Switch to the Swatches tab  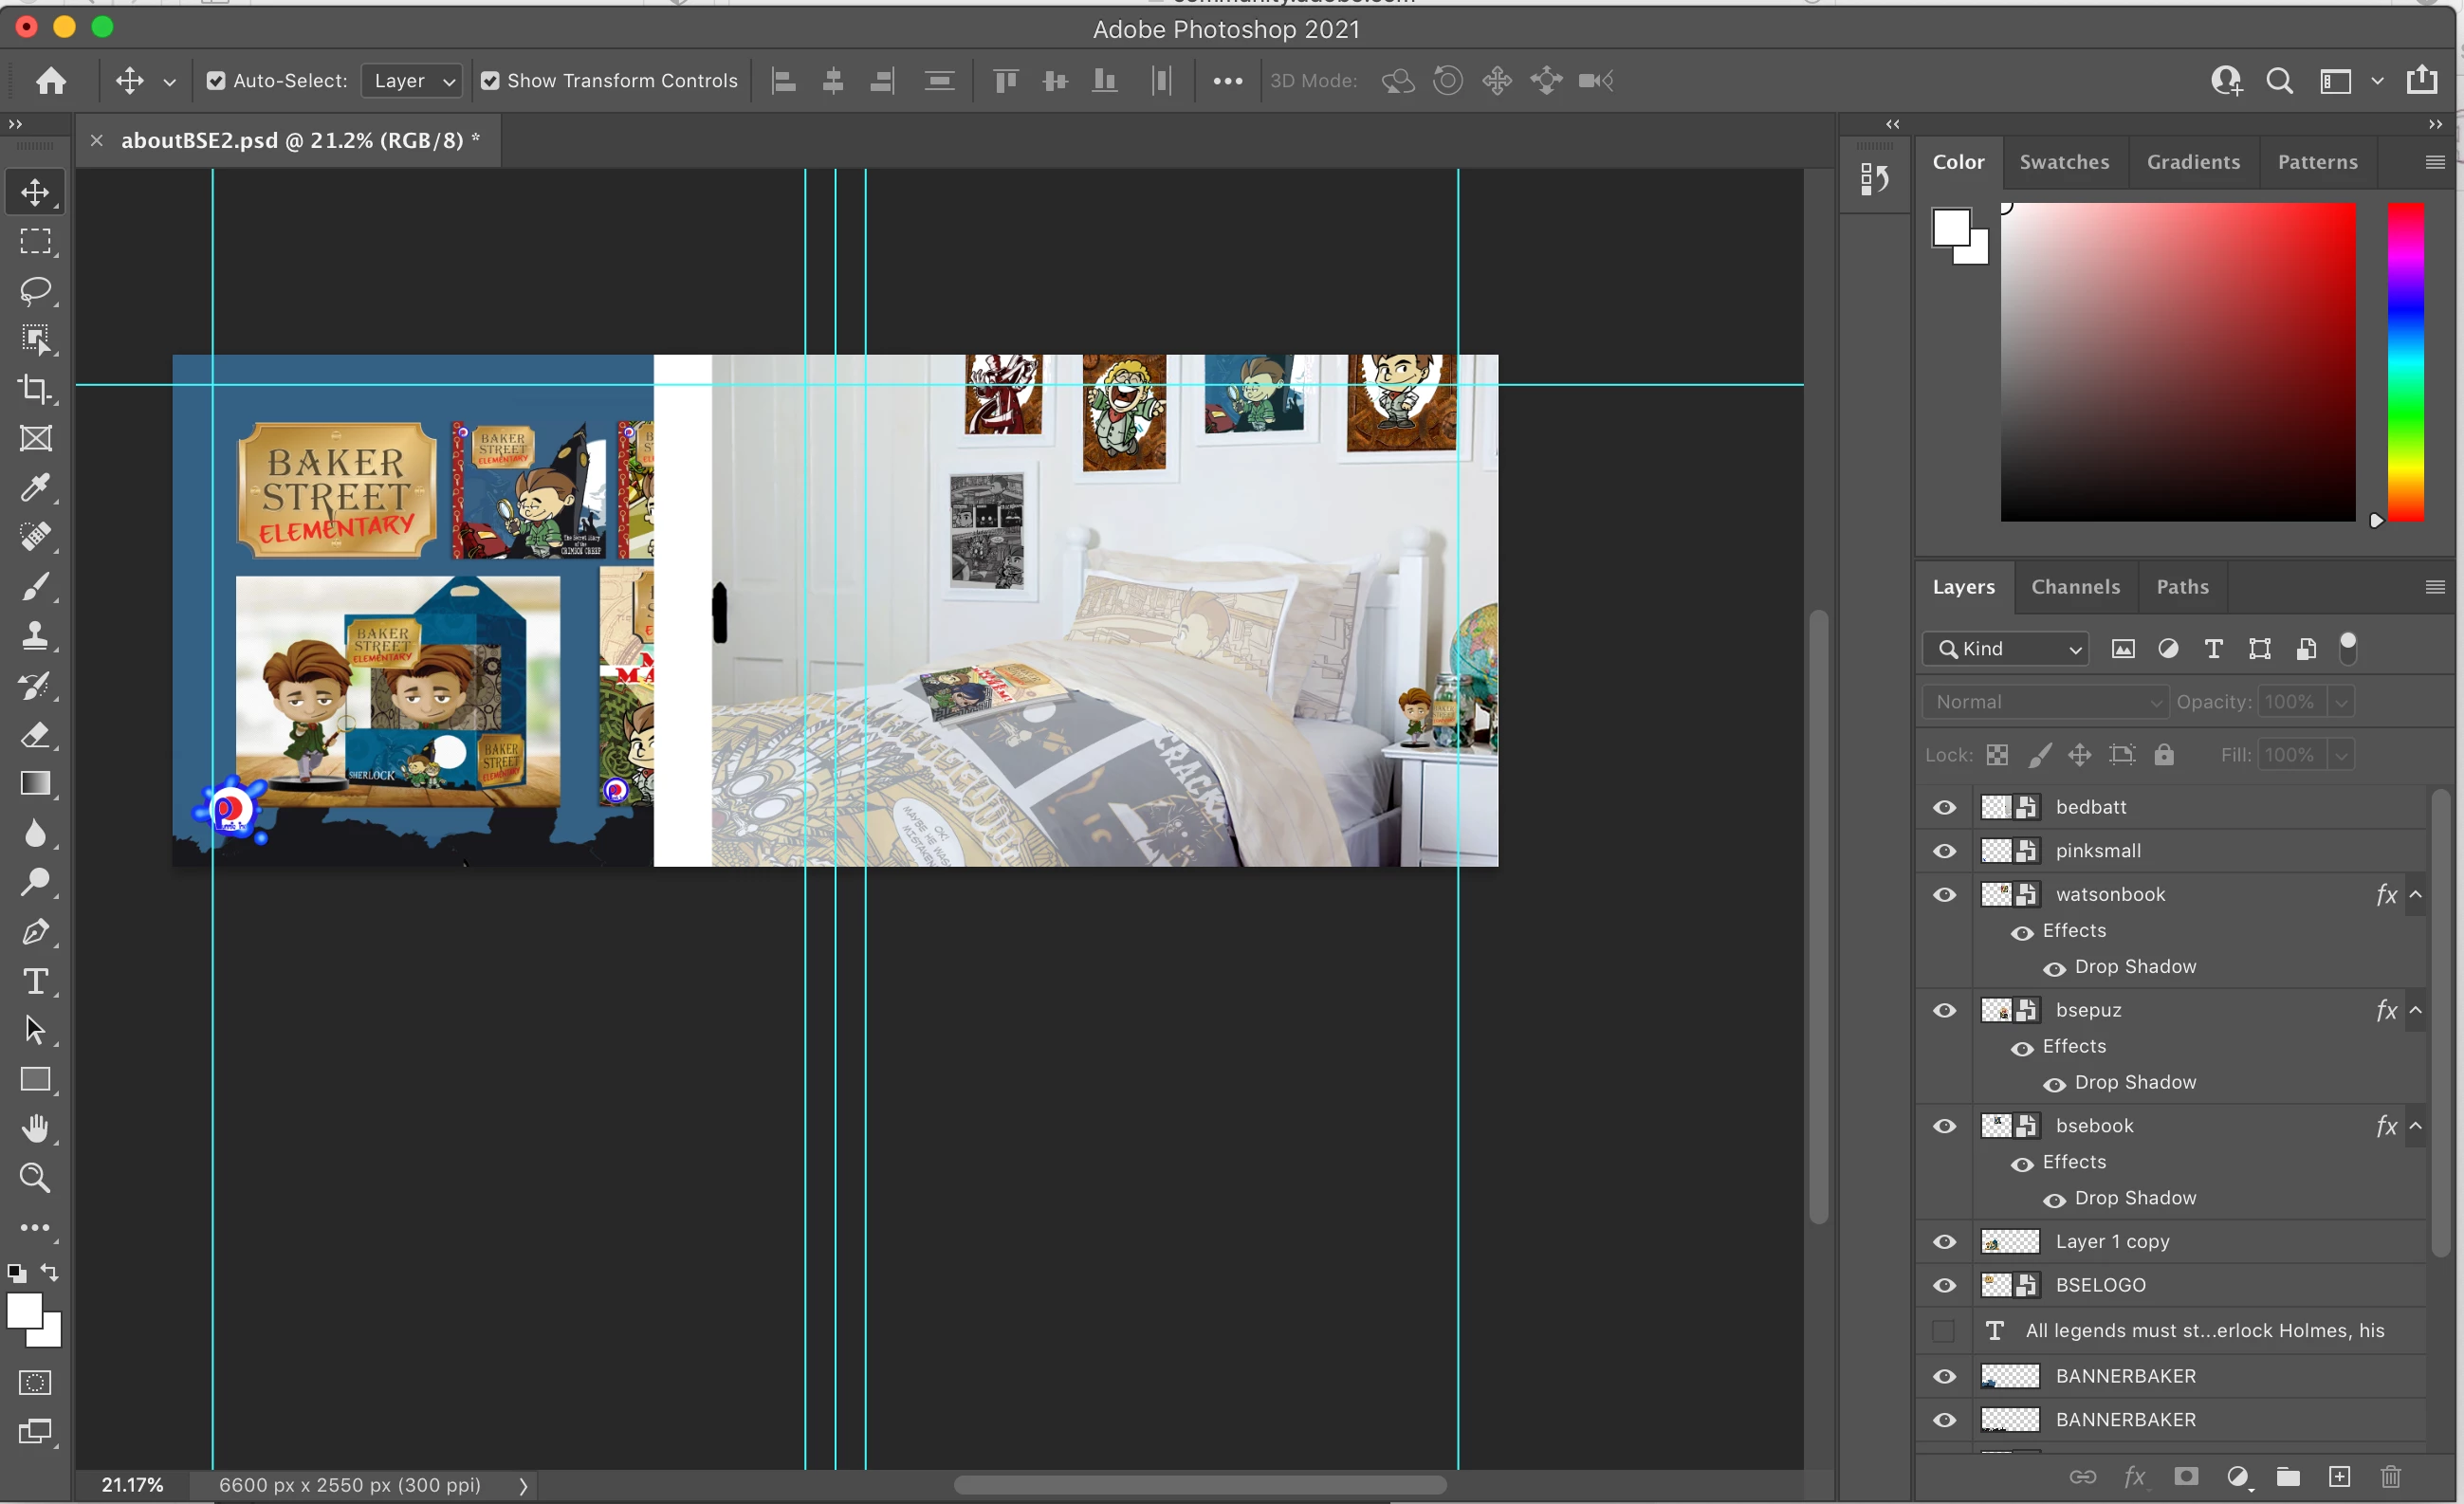click(x=2064, y=162)
